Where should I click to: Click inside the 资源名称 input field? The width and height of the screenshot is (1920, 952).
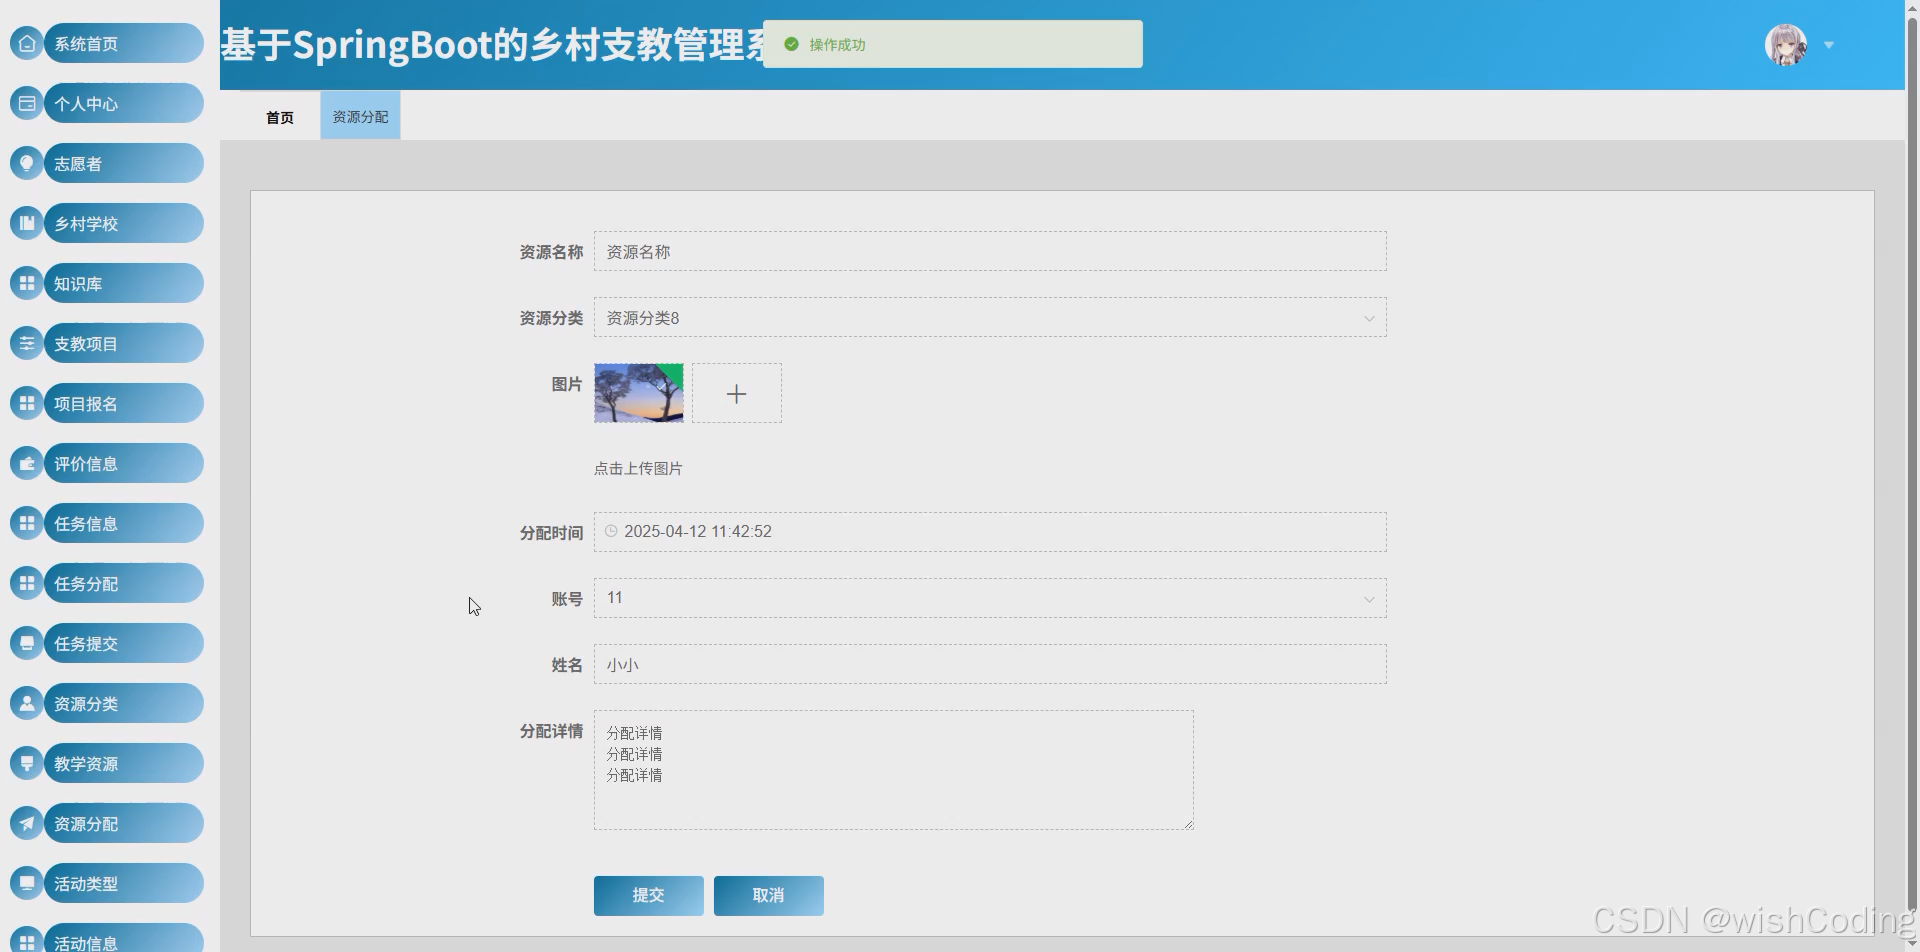point(989,251)
